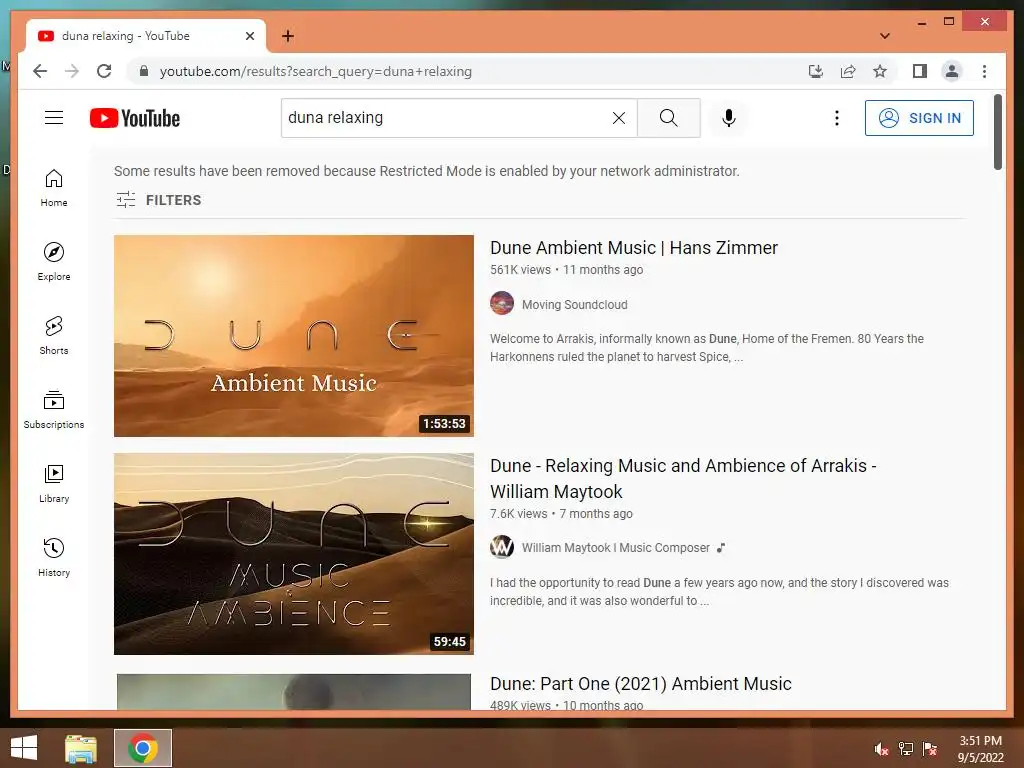
Task: Click the '7.6K views' text
Action: [x=519, y=514]
